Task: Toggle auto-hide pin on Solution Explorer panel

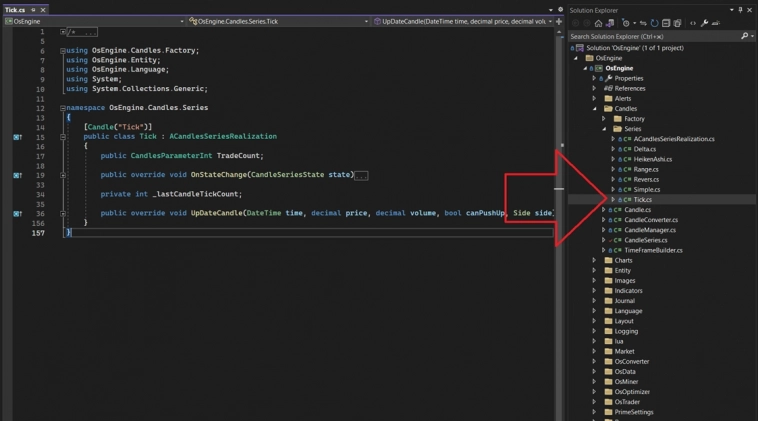Action: point(738,9)
